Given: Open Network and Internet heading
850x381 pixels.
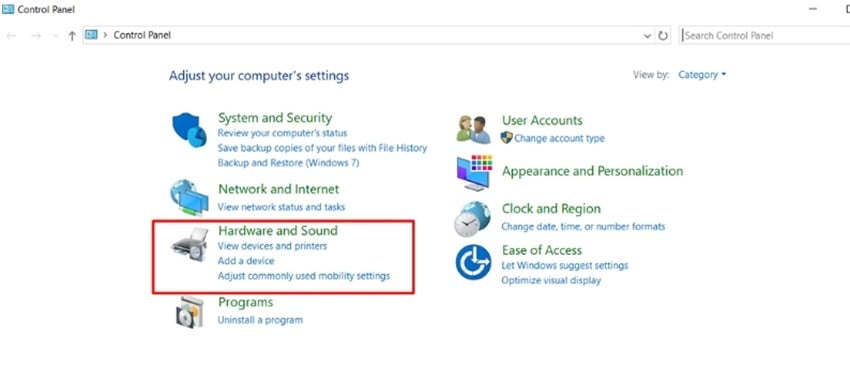Looking at the screenshot, I should click(x=279, y=189).
